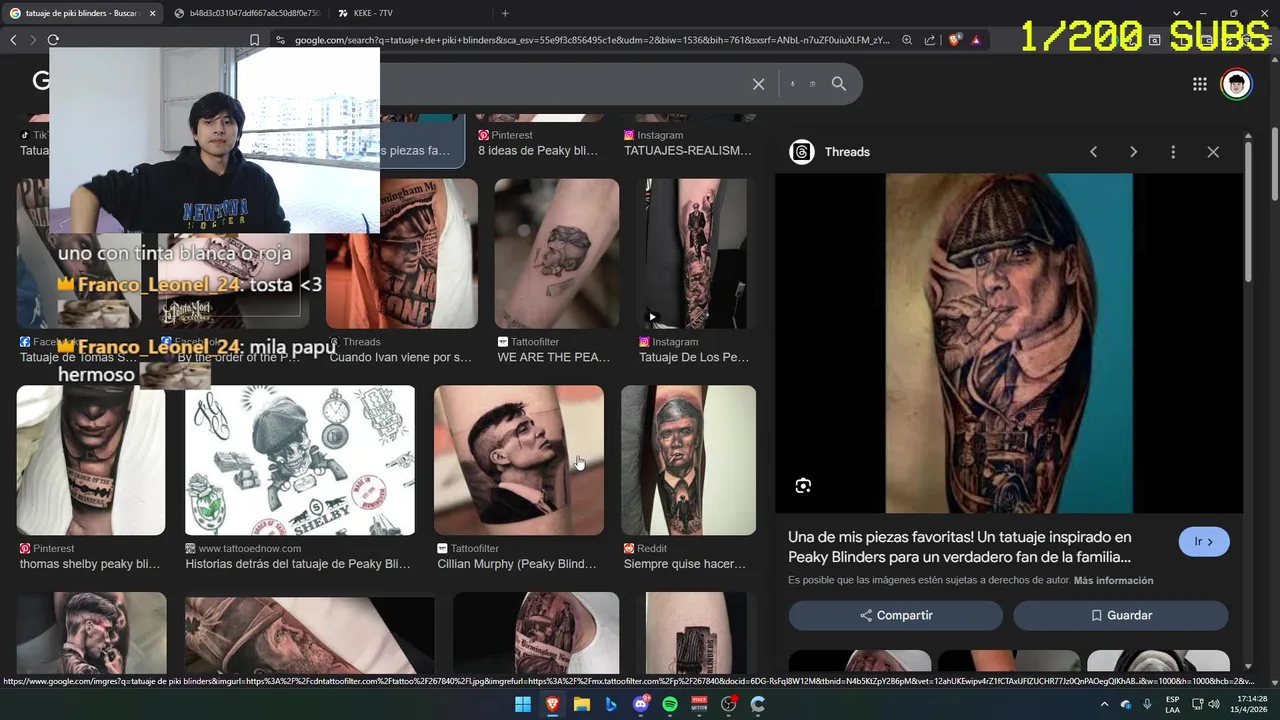1280x720 pixels.
Task: Search this image with Google Lens icon
Action: click(x=803, y=486)
